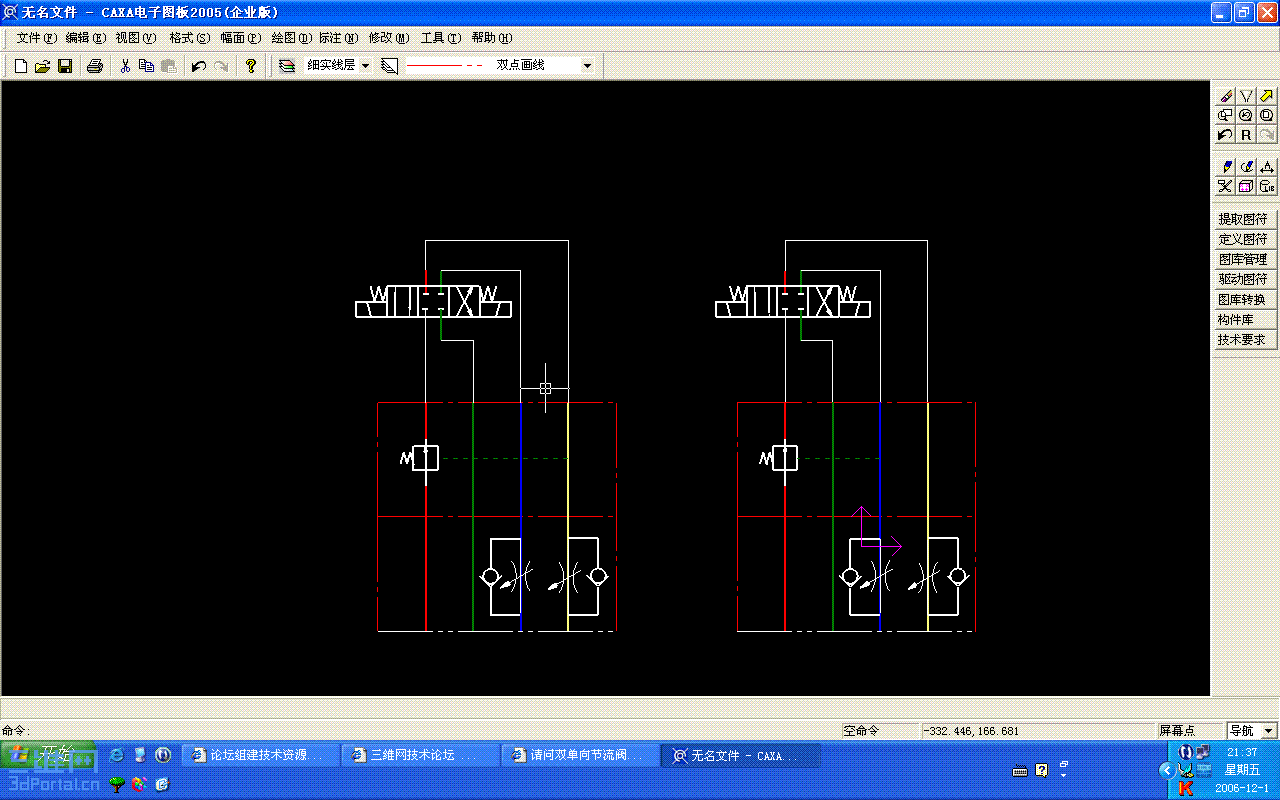1280x800 pixels.
Task: Select the yellow arrow tool in right panel
Action: coord(1267,96)
